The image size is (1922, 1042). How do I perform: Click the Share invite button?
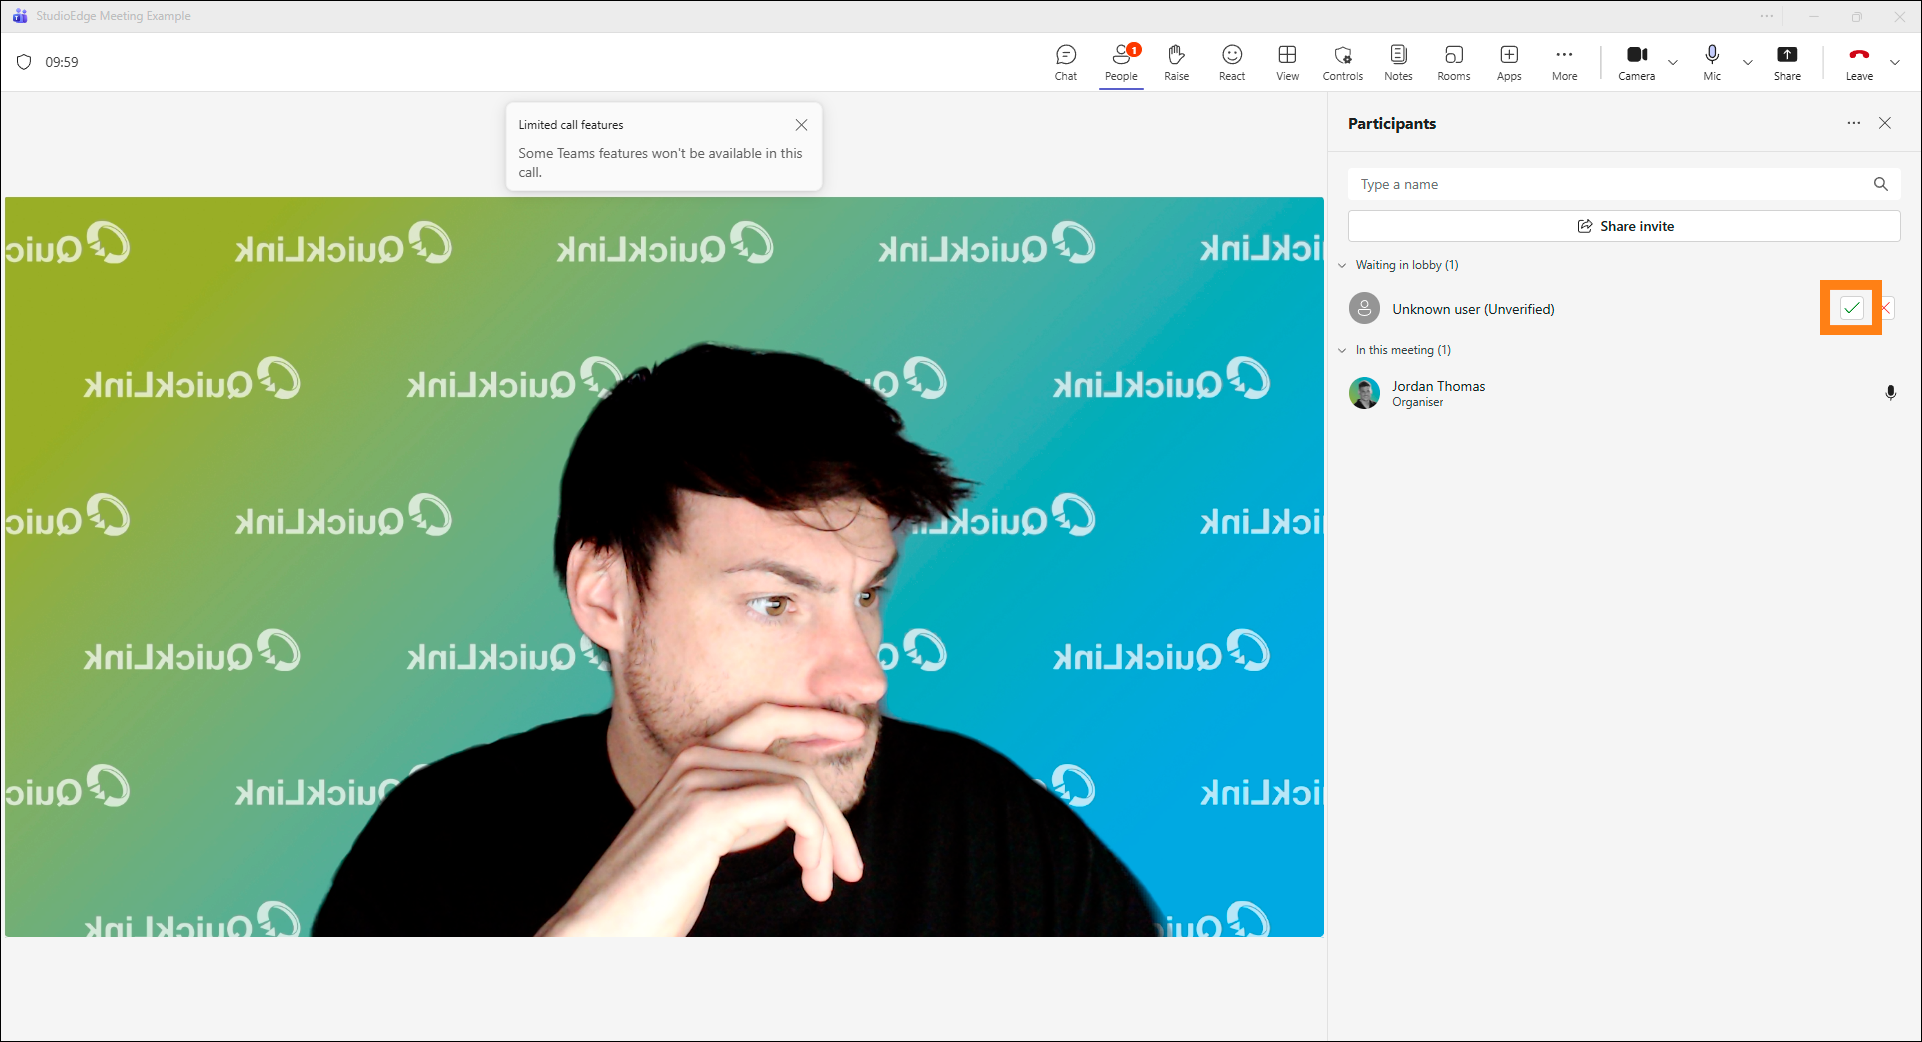(1624, 226)
